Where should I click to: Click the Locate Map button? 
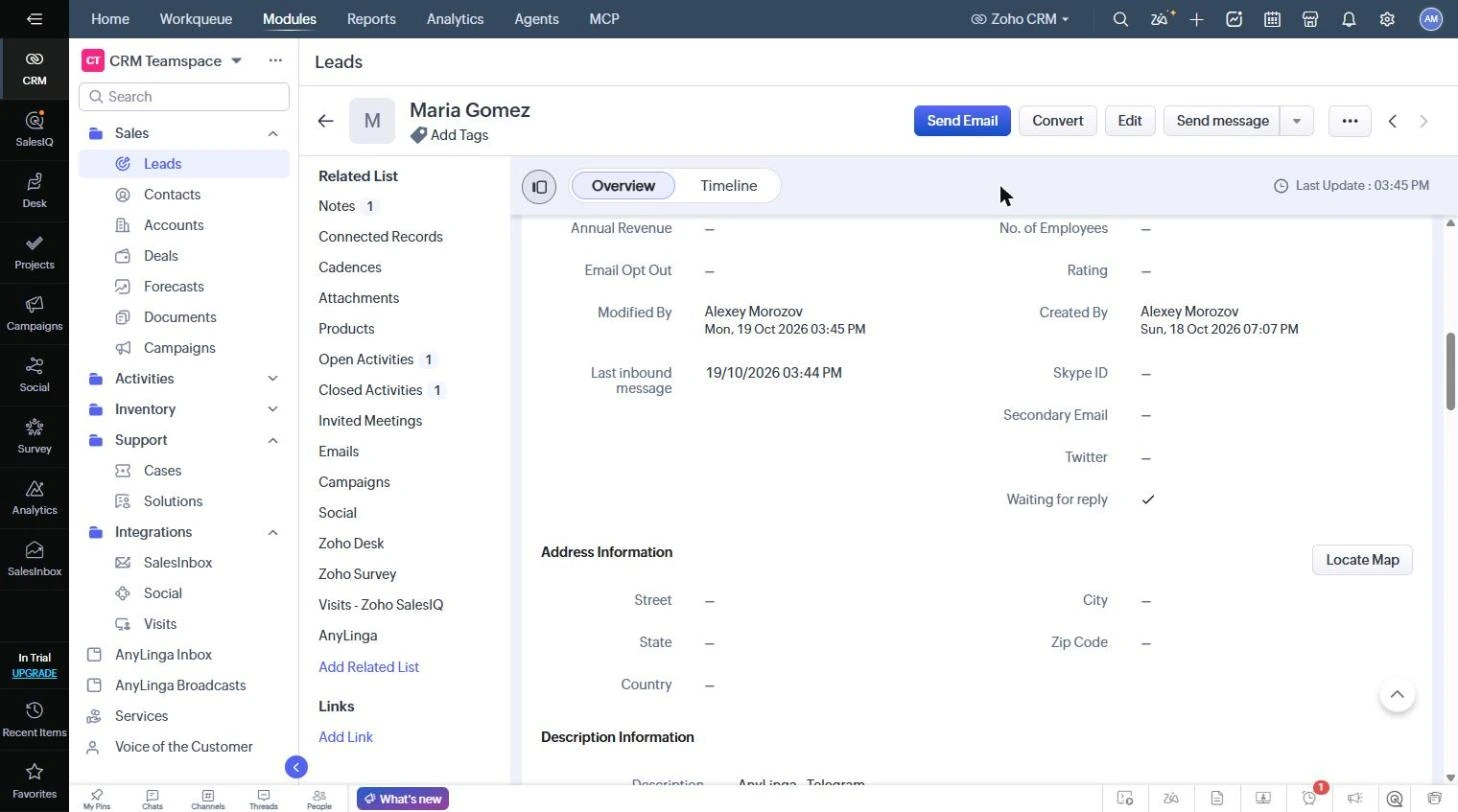(1362, 560)
